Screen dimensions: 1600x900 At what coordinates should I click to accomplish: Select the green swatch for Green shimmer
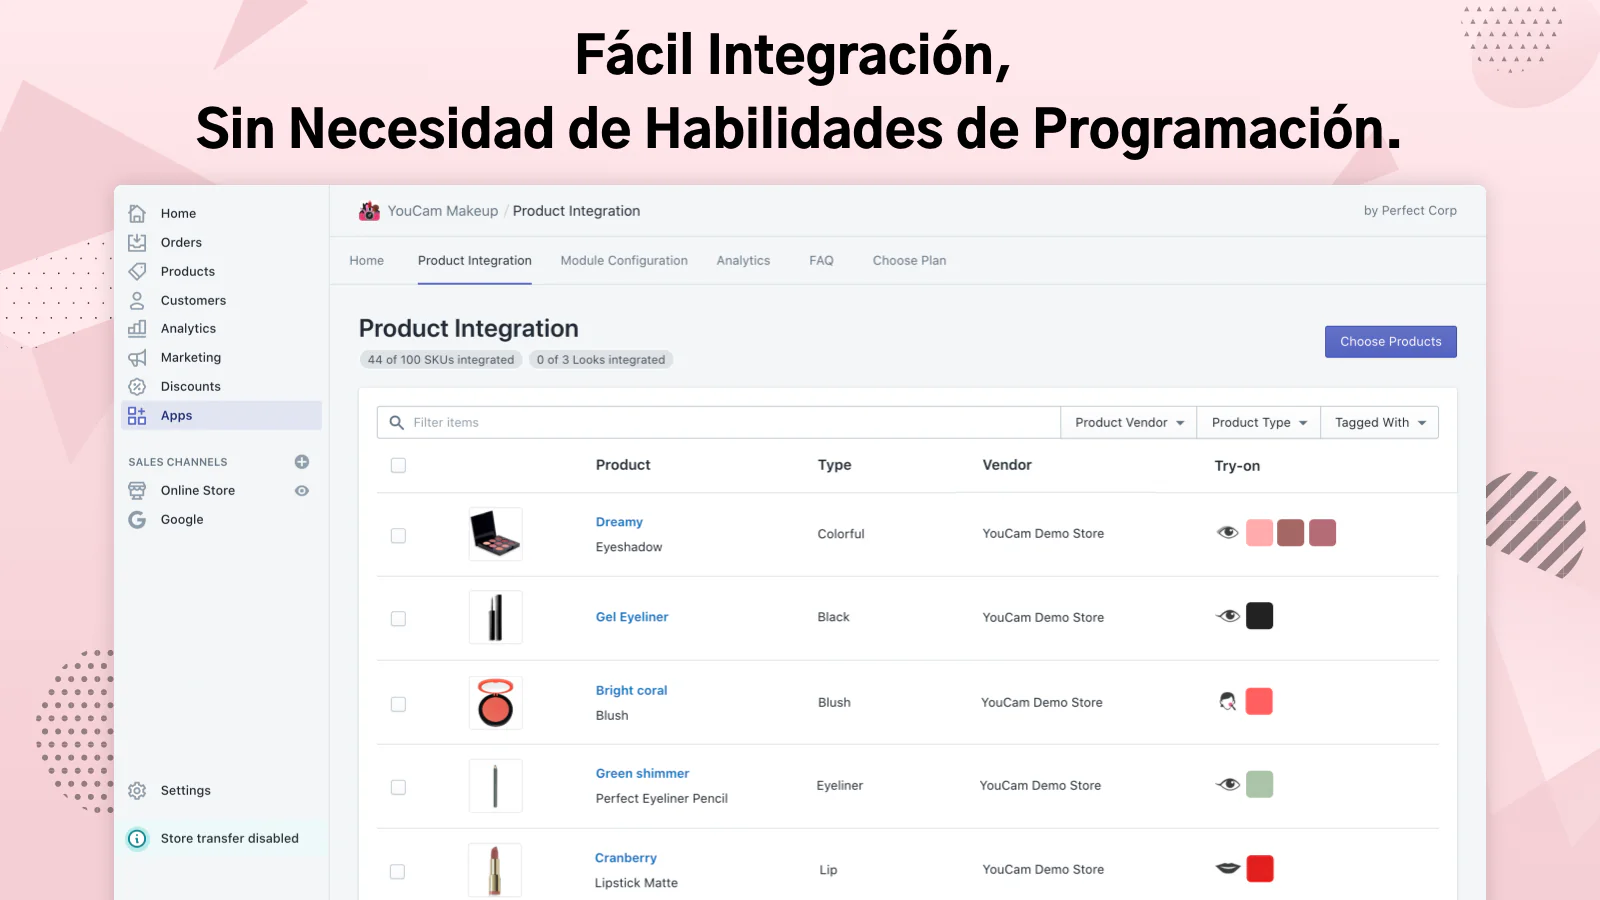pyautogui.click(x=1260, y=784)
